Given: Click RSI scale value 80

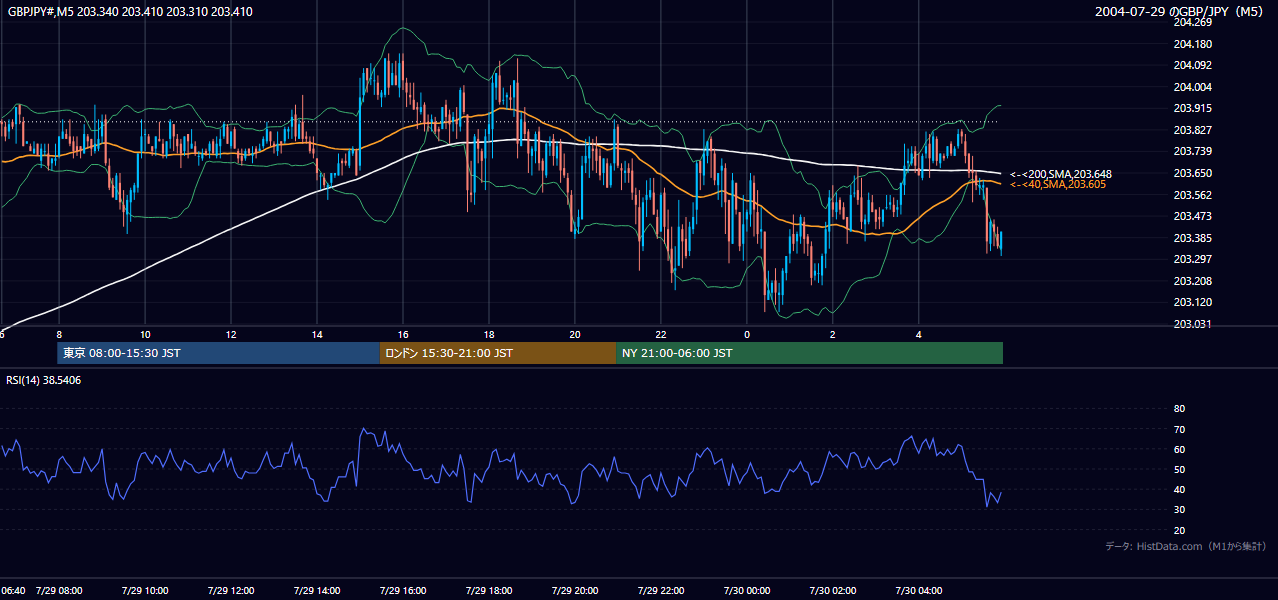Looking at the screenshot, I should click(x=1179, y=409).
